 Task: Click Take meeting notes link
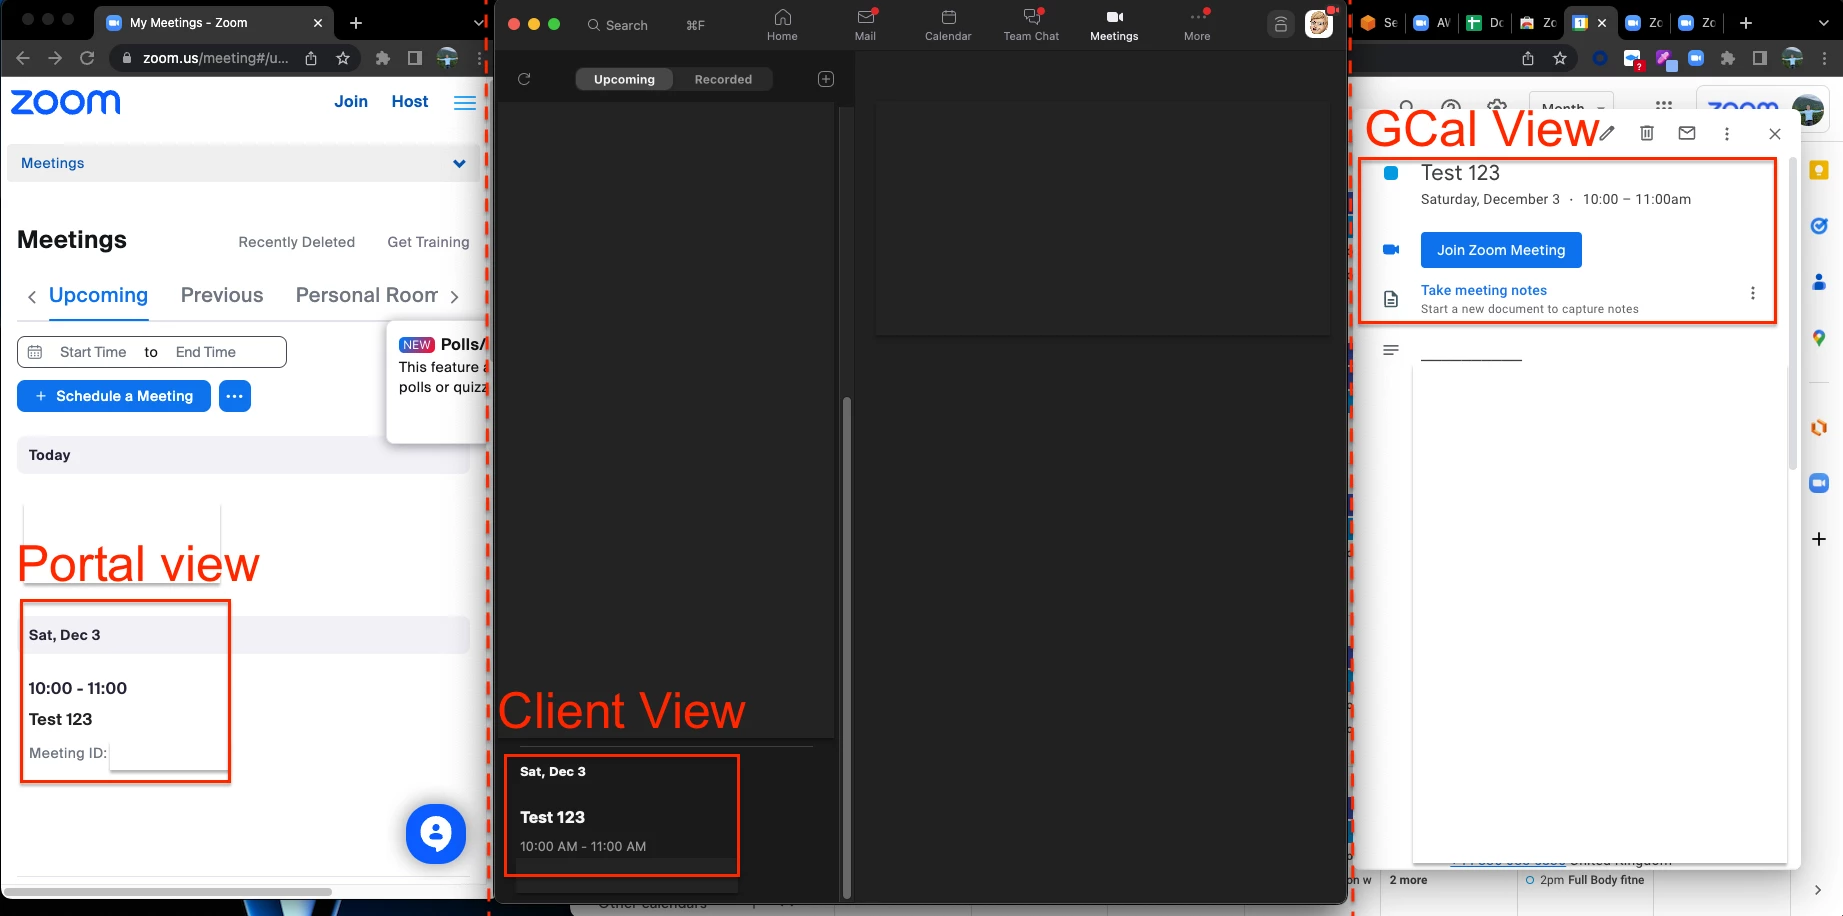[1484, 290]
